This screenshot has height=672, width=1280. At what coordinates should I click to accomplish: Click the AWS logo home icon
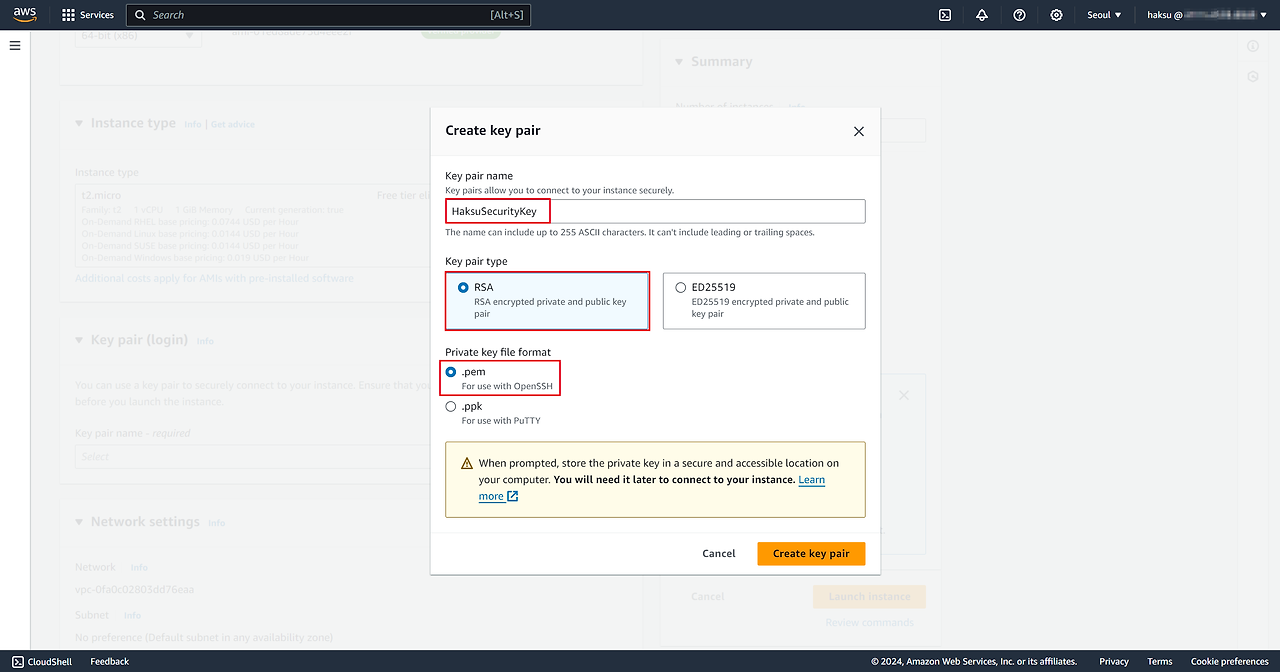(x=25, y=15)
